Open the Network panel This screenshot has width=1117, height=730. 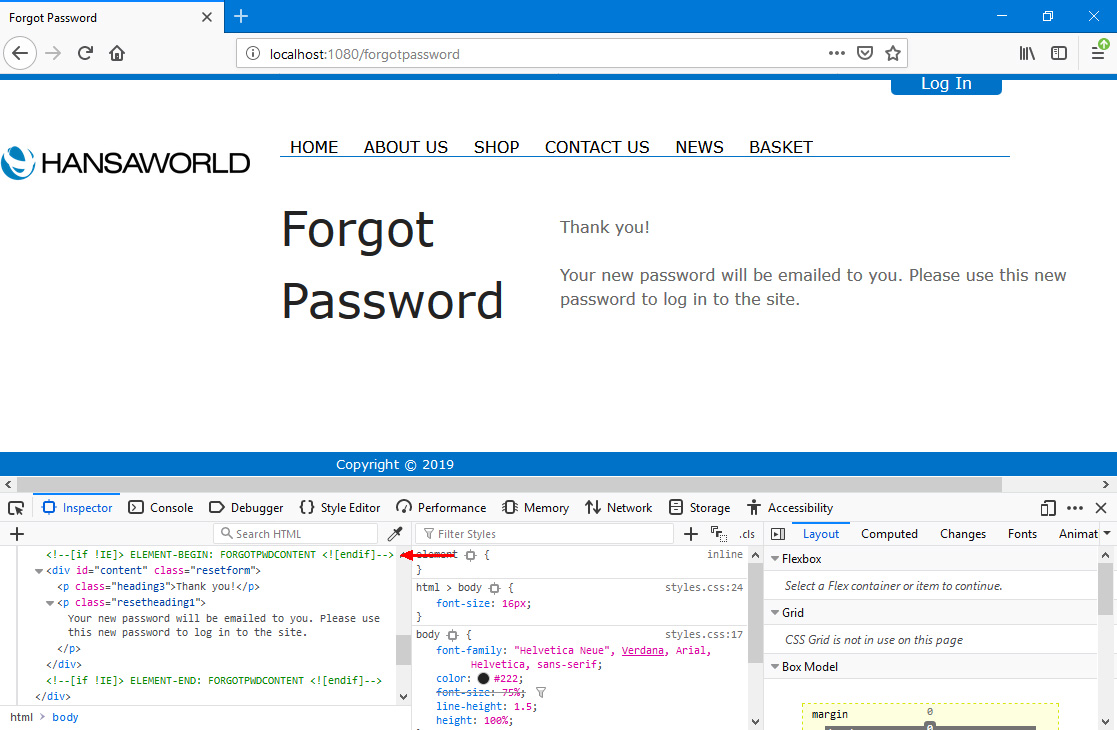(619, 508)
